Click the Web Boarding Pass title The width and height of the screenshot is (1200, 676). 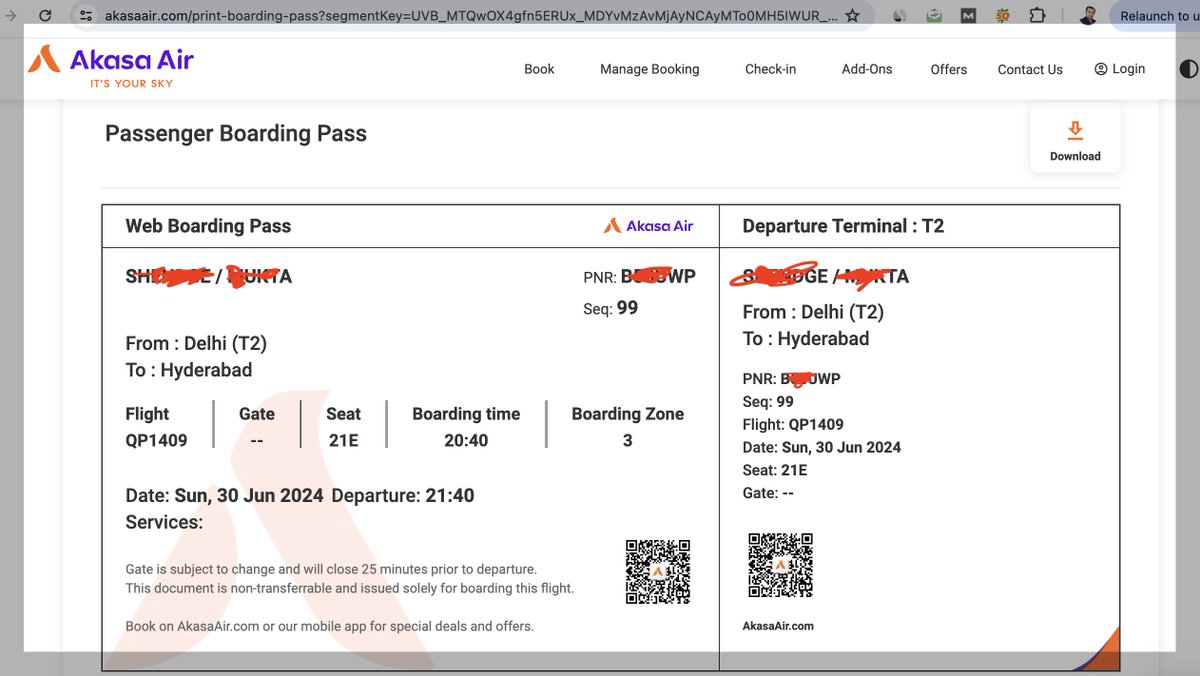[x=208, y=226]
